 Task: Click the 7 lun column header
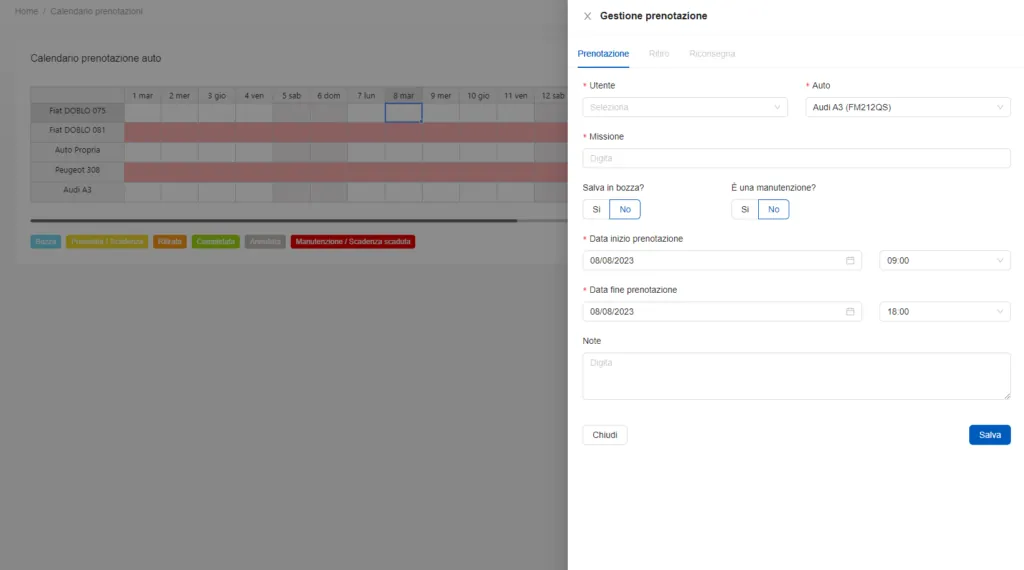coord(366,95)
